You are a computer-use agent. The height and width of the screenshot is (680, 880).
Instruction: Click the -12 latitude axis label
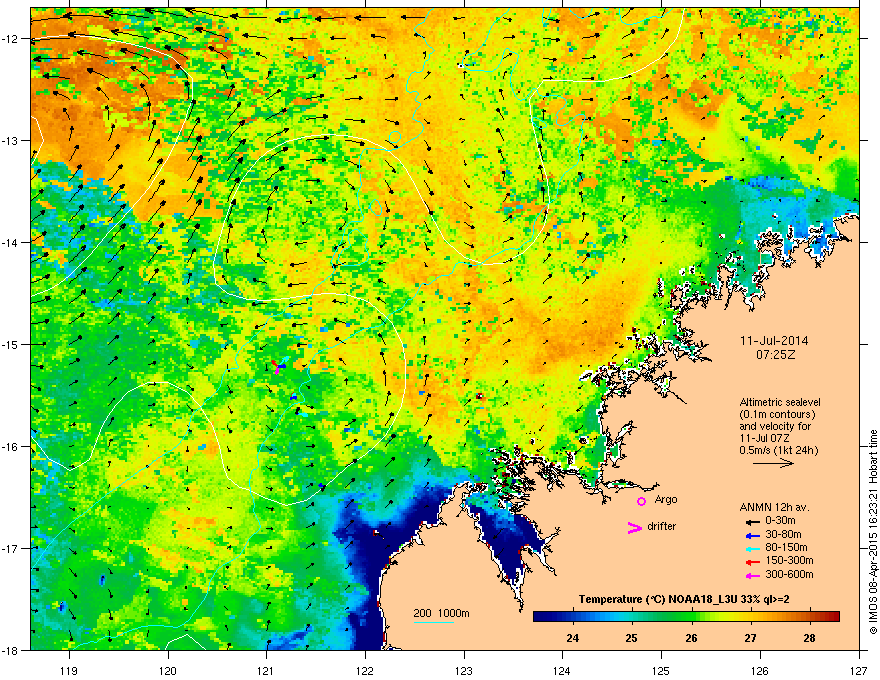tap(11, 39)
